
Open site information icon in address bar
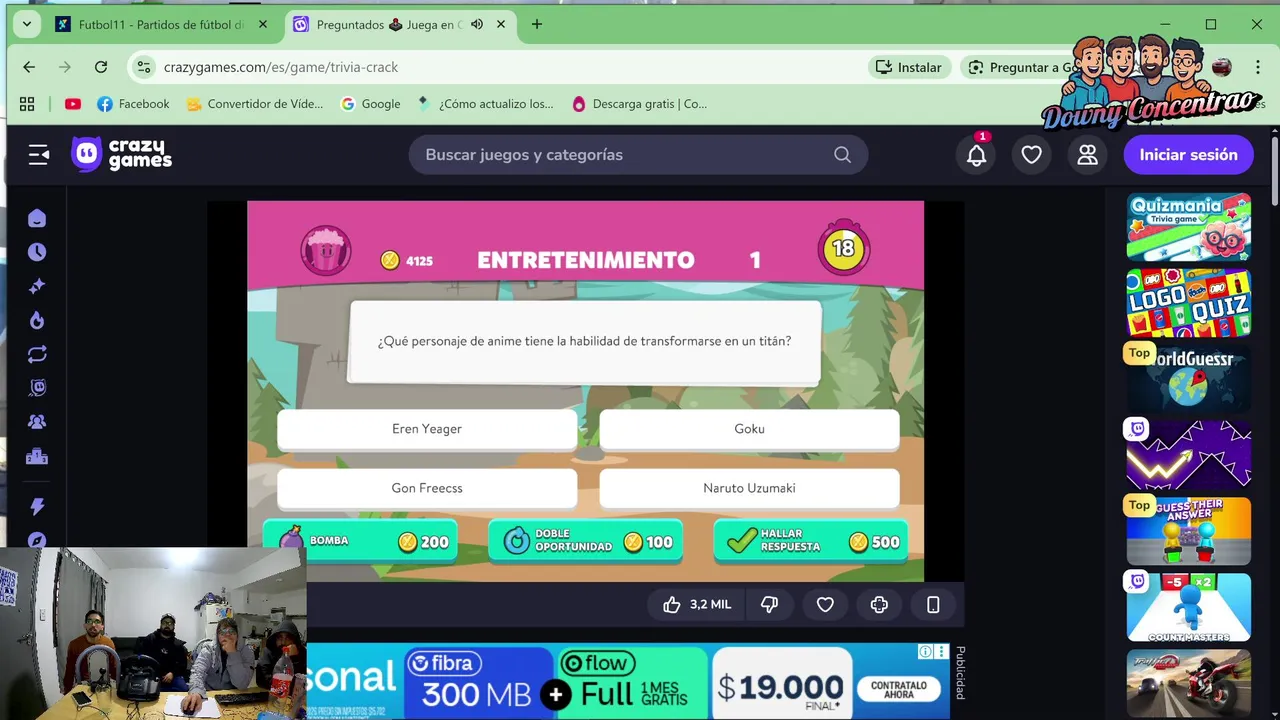pos(144,67)
